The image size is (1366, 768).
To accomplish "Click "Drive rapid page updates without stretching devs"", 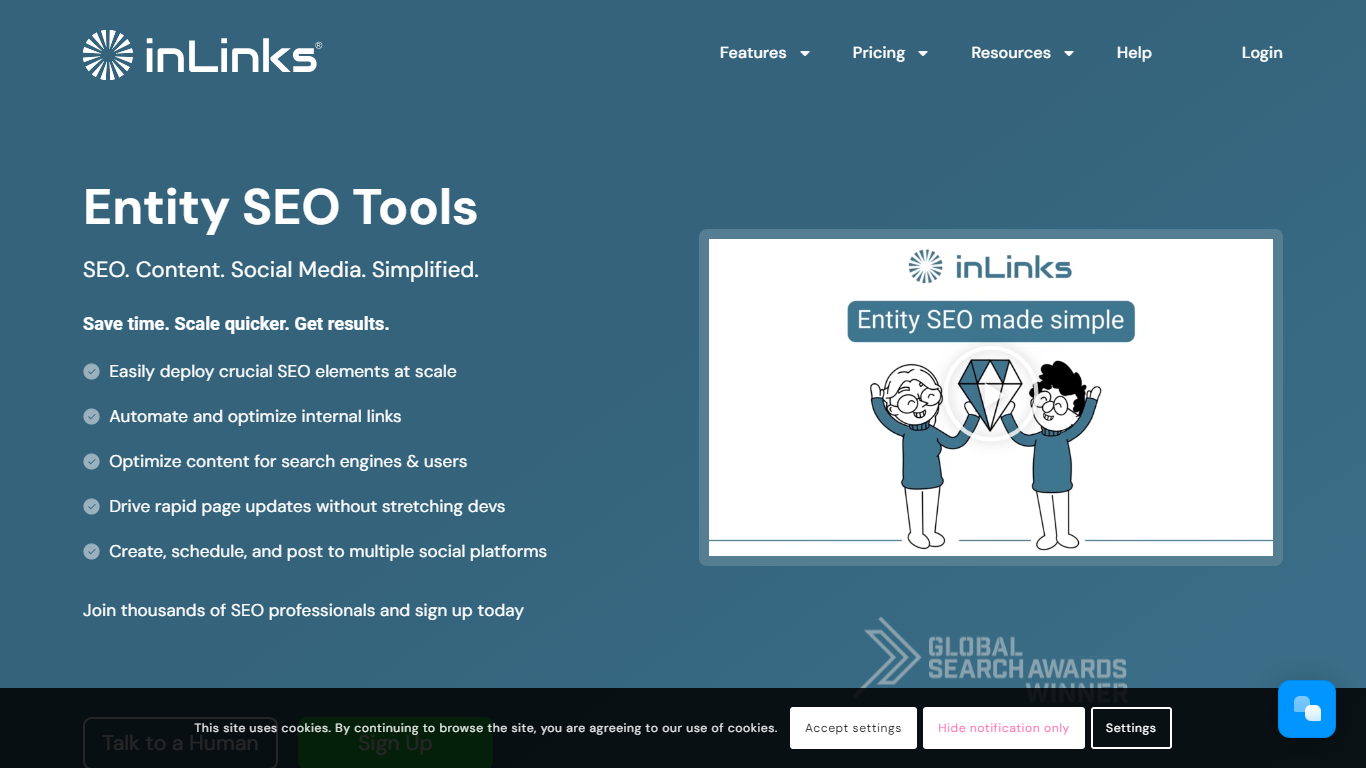I will (307, 506).
